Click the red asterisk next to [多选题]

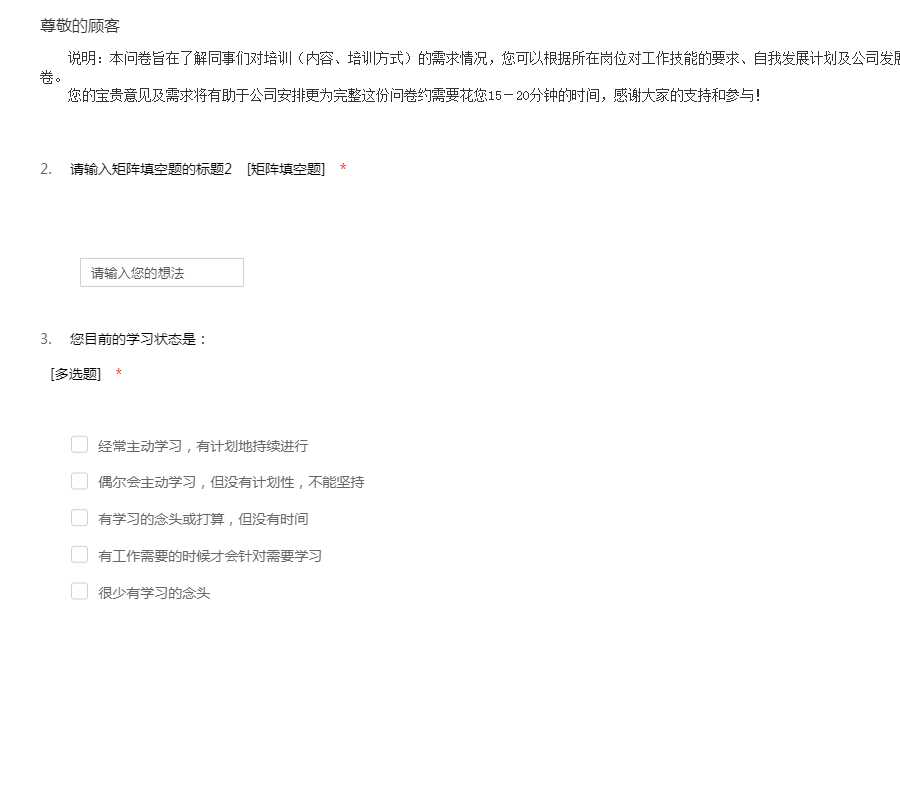[119, 374]
